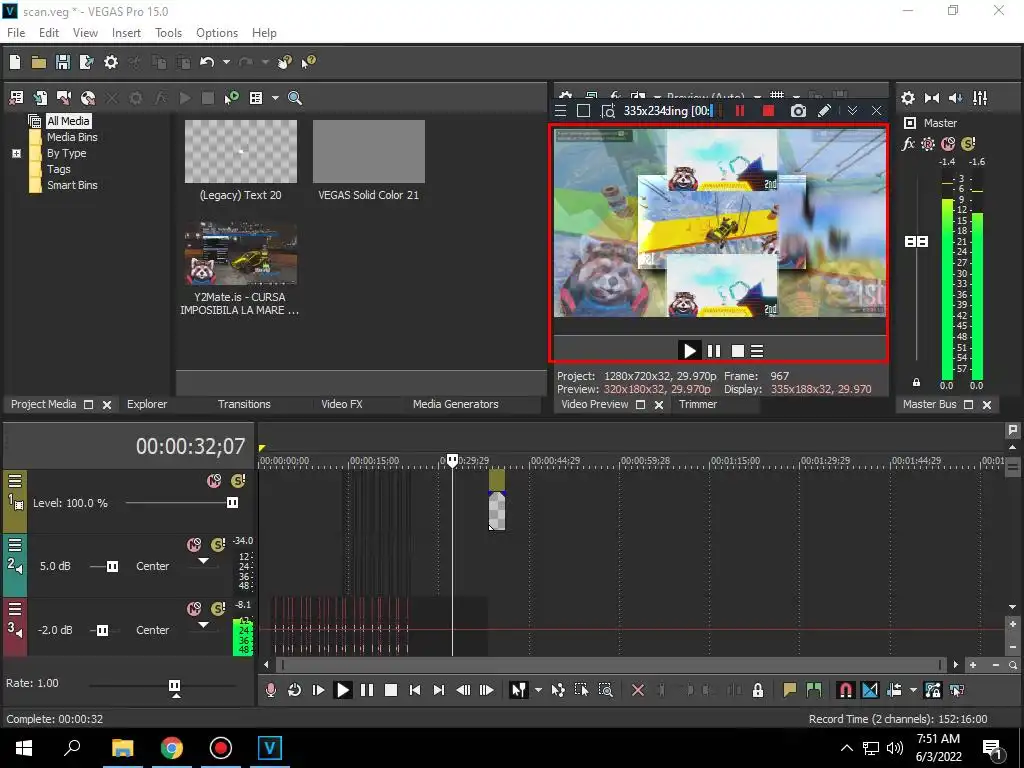Insert a marker on the timeline
This screenshot has width=1024, height=768.
[790, 690]
